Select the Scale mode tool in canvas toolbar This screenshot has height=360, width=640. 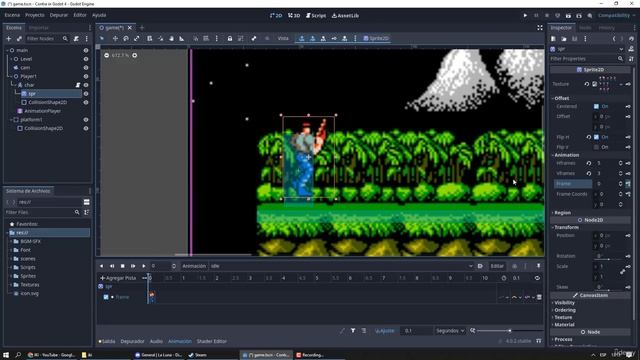pos(137,38)
